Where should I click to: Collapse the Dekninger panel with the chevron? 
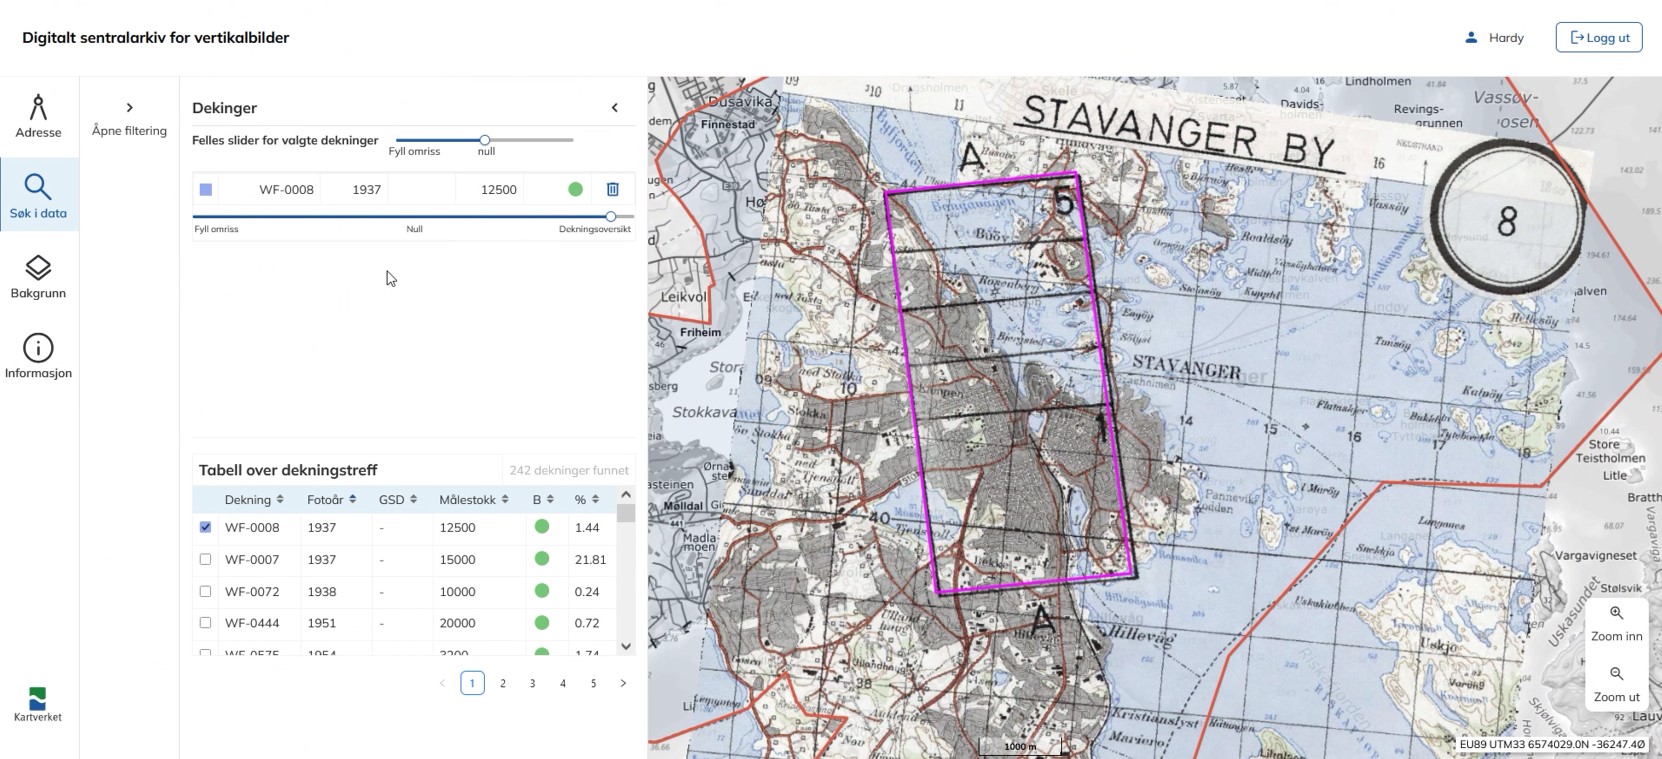coord(615,108)
